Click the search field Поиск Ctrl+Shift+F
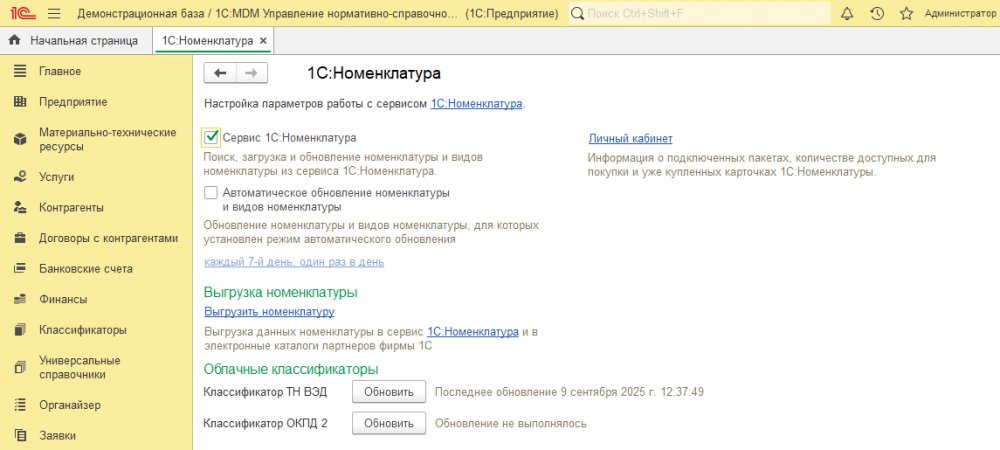This screenshot has height=450, width=1000. 700,14
